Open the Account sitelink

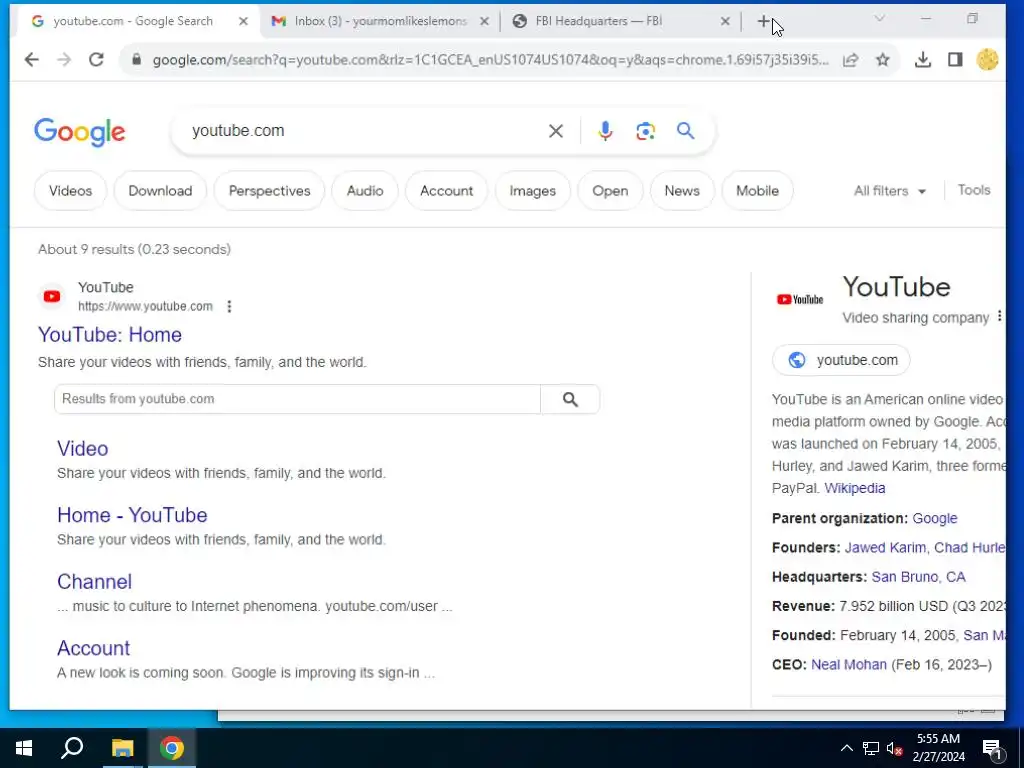point(93,648)
